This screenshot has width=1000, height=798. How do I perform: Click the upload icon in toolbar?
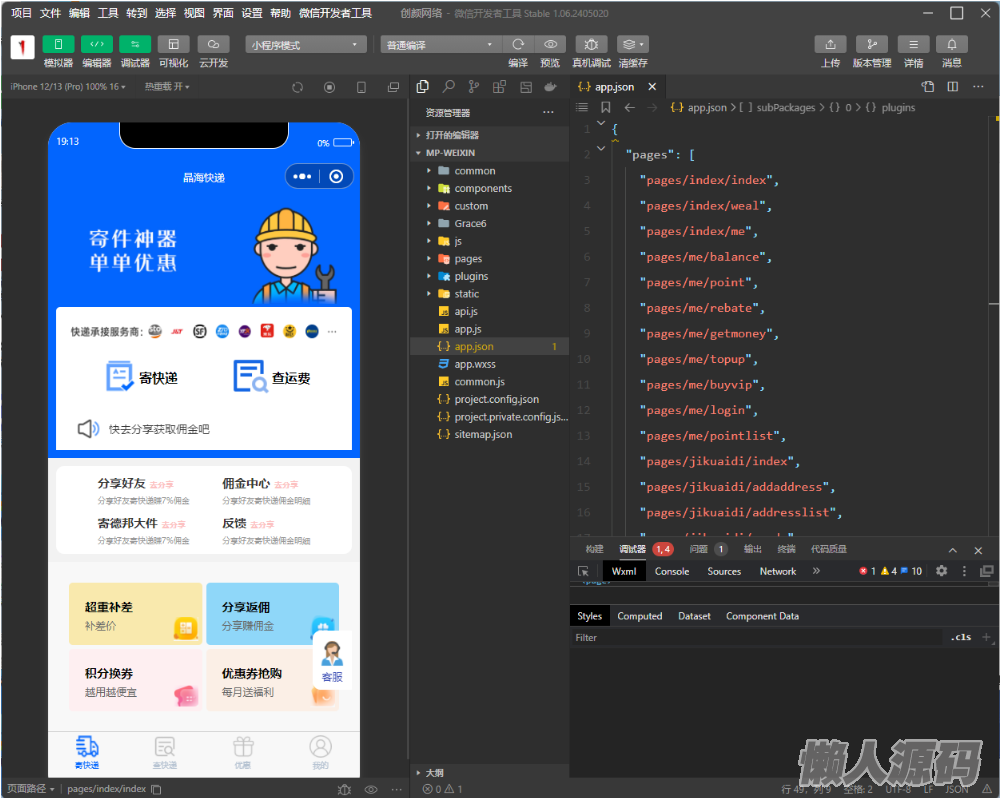tap(830, 44)
